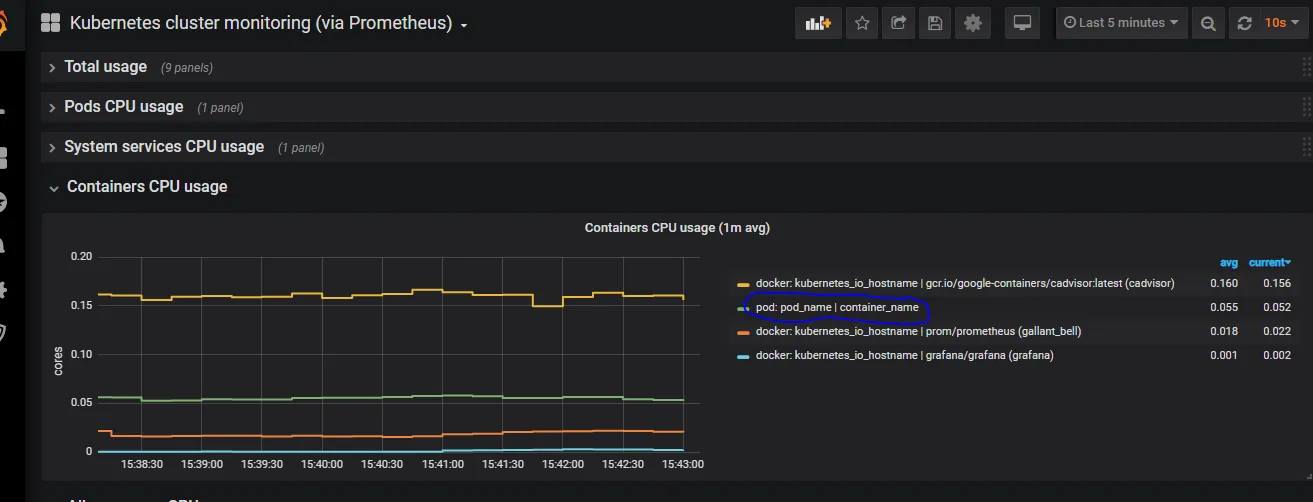Open the 10s refresh interval dropdown

pos(1279,23)
